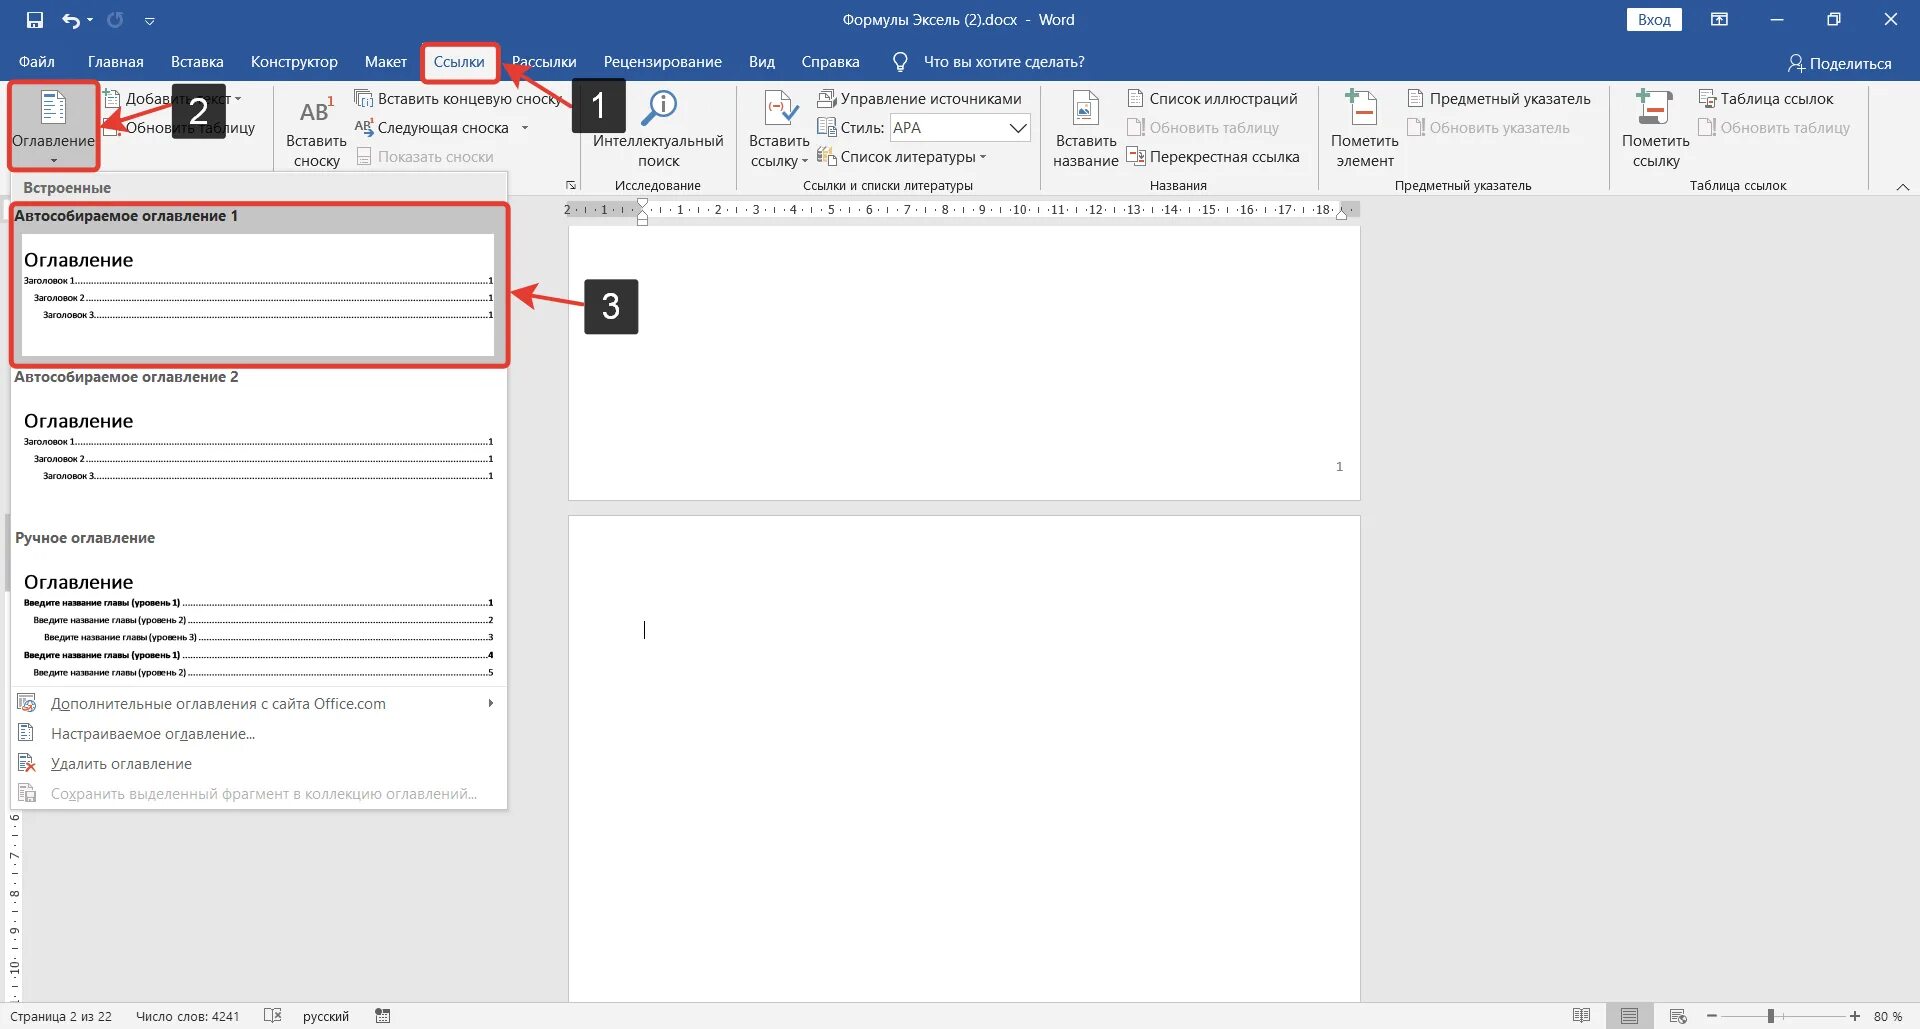1920x1029 pixels.
Task: Open Интеллектуальный поиск
Action: 658,130
